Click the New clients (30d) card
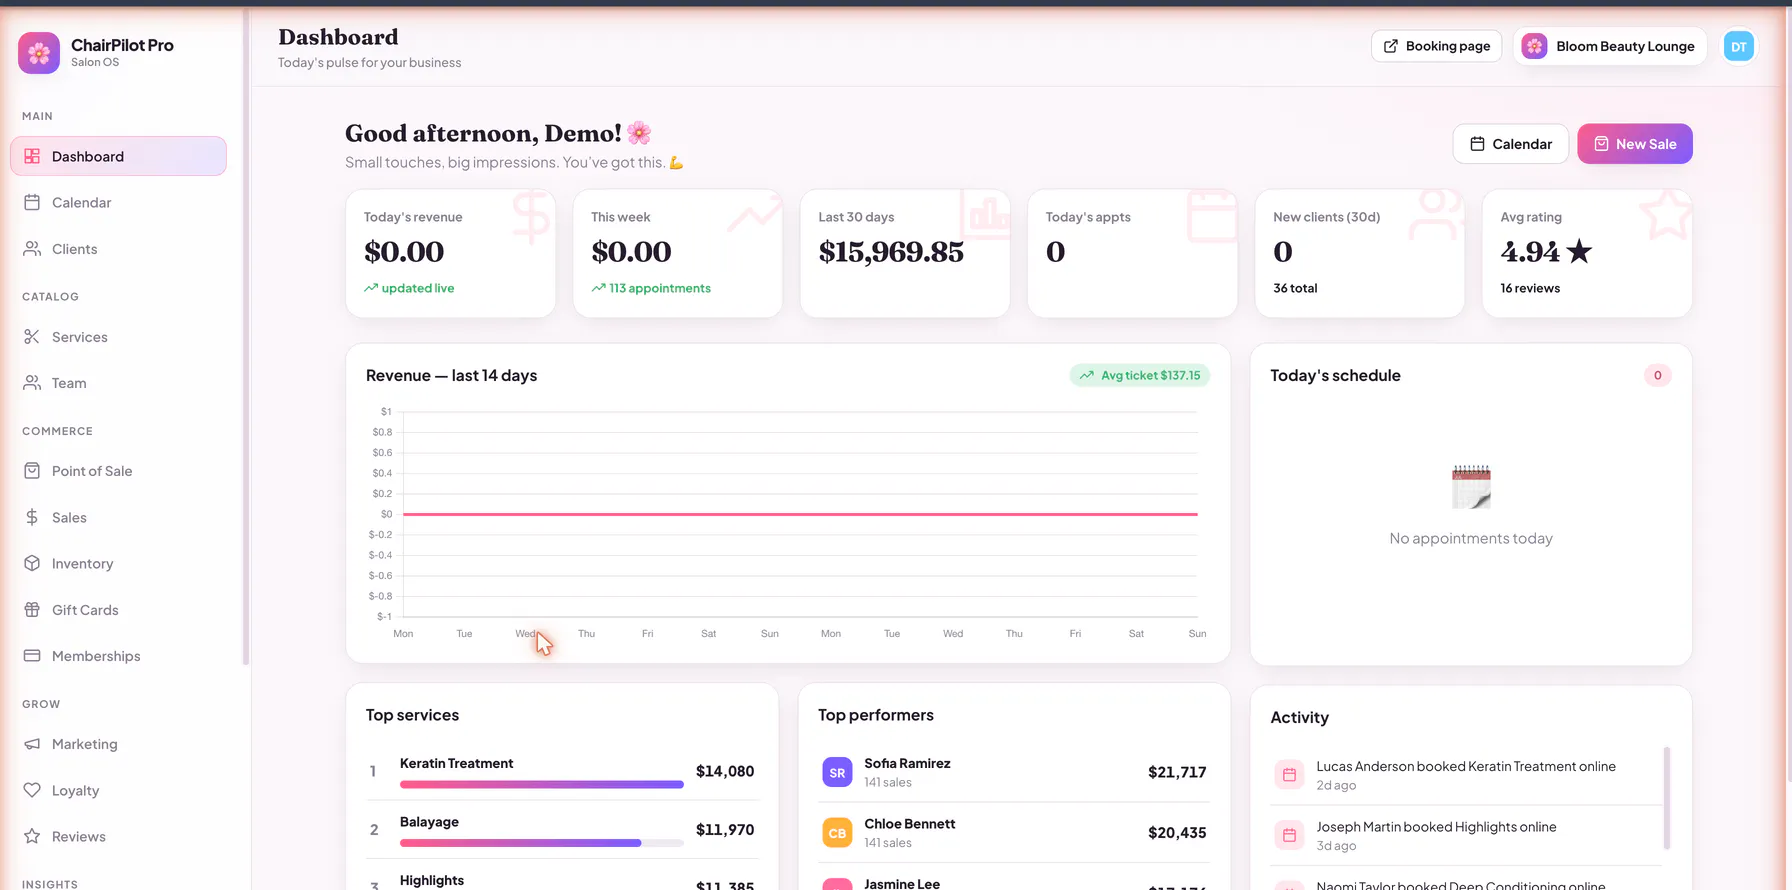 [1360, 253]
